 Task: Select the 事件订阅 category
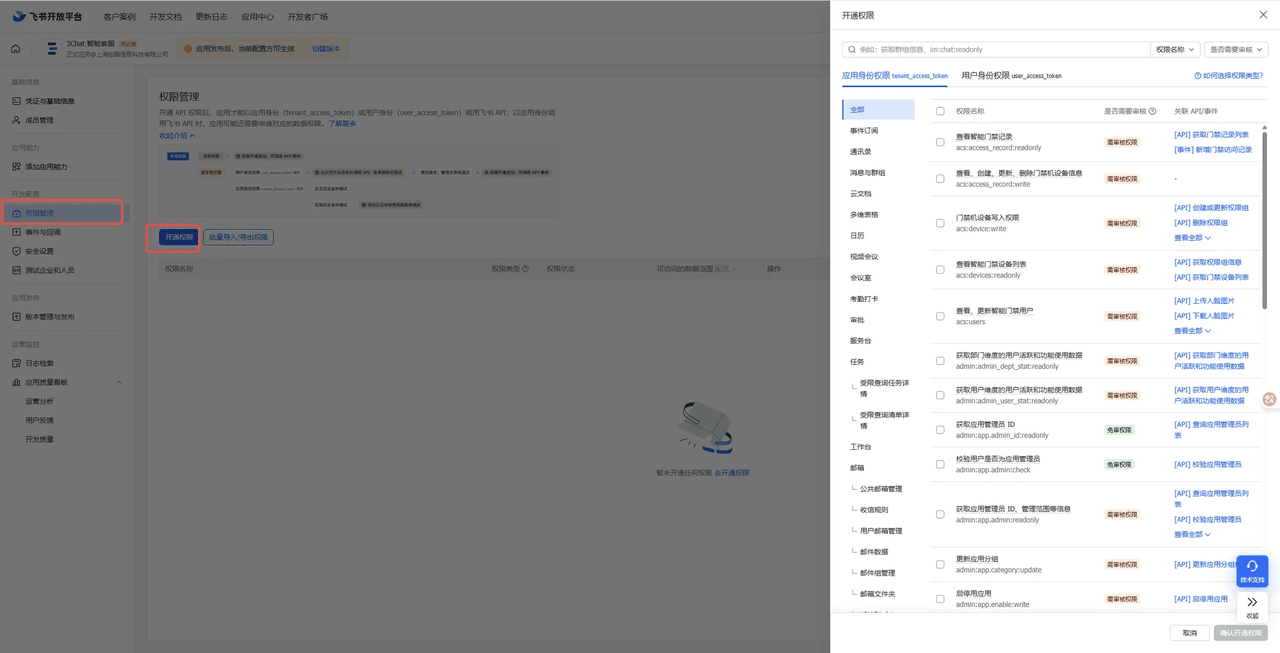click(x=864, y=131)
